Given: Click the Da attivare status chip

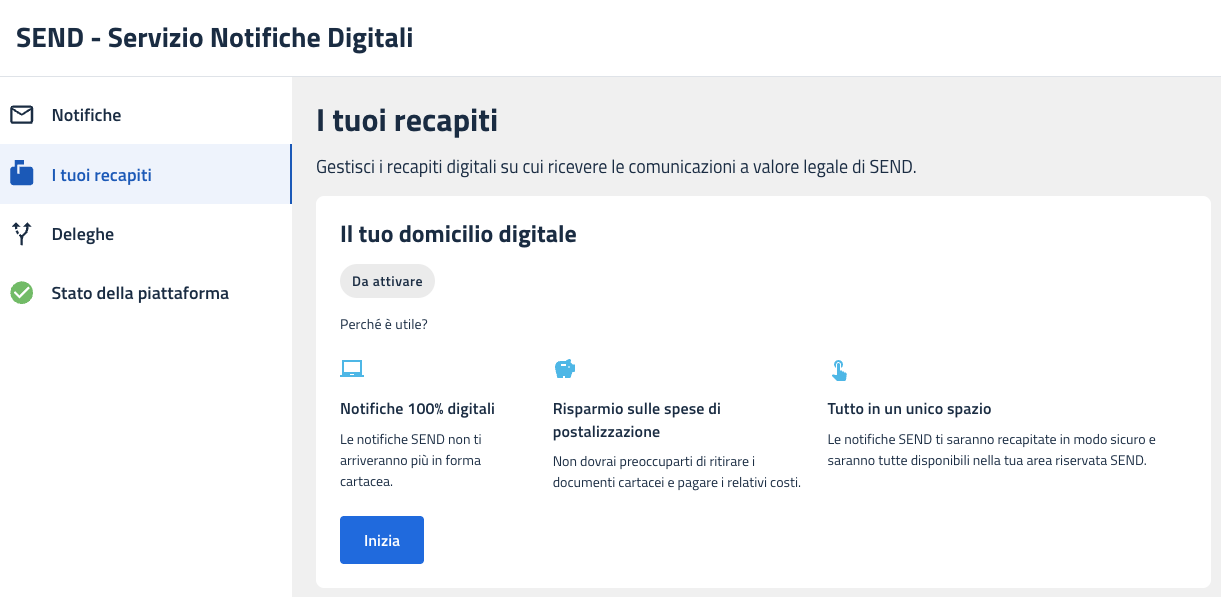Looking at the screenshot, I should click(x=387, y=281).
